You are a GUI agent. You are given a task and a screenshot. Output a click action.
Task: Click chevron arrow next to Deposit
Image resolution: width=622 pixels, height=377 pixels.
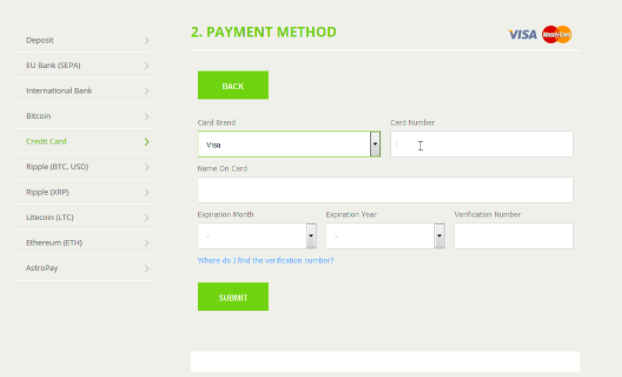(147, 40)
